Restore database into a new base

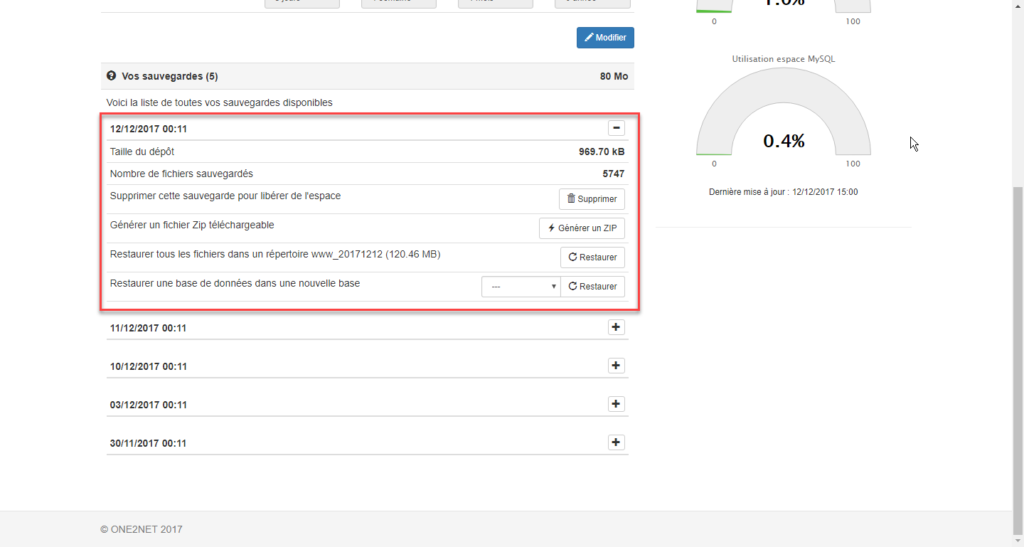pos(592,287)
